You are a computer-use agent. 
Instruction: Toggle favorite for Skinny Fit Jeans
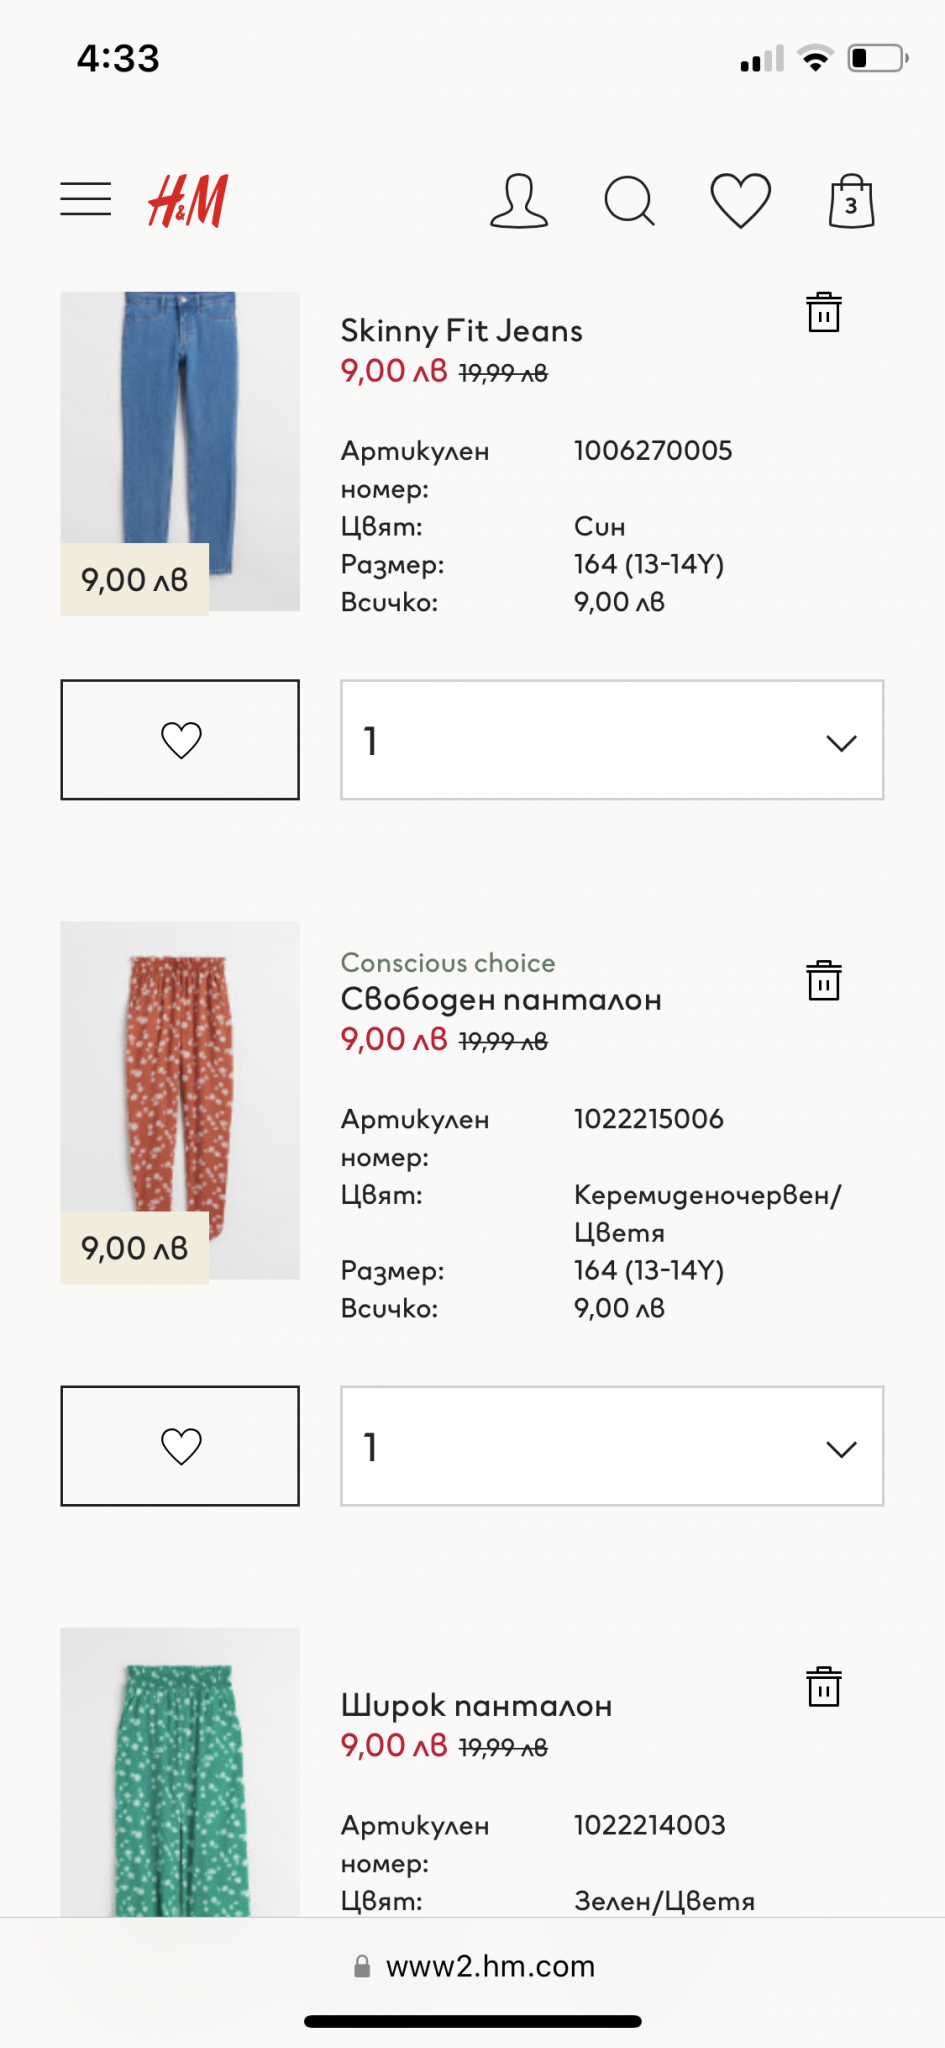[180, 740]
